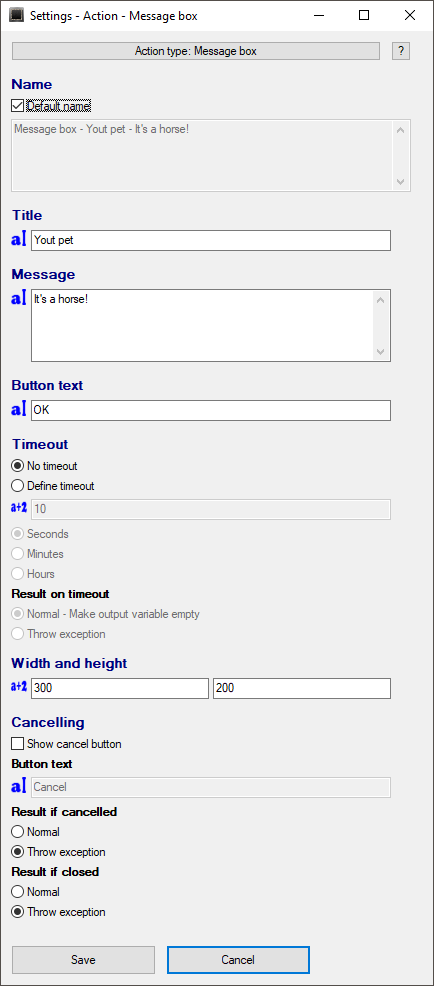Viewport: 434px width, 986px height.
Task: Click the text-mode icon next to OK field
Action: tap(19, 410)
